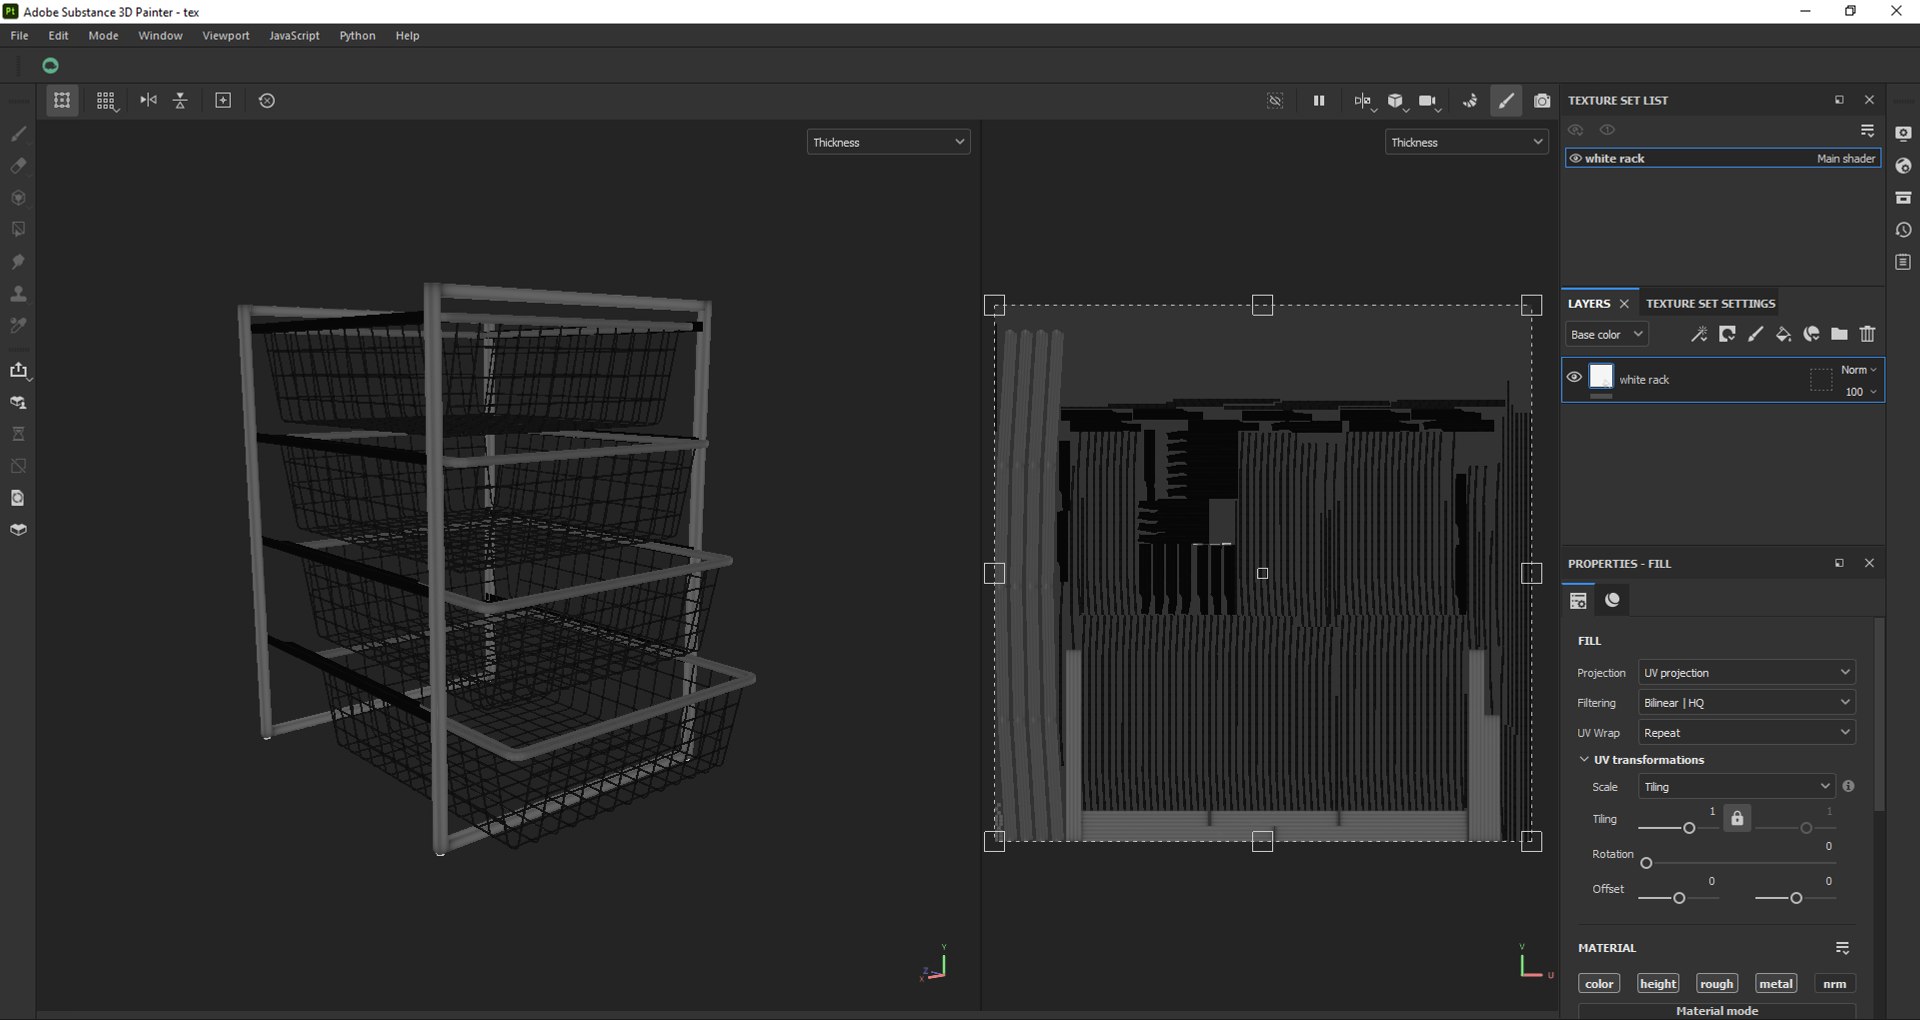This screenshot has height=1020, width=1920.
Task: Open the Base color channel dropdown
Action: (x=1606, y=334)
